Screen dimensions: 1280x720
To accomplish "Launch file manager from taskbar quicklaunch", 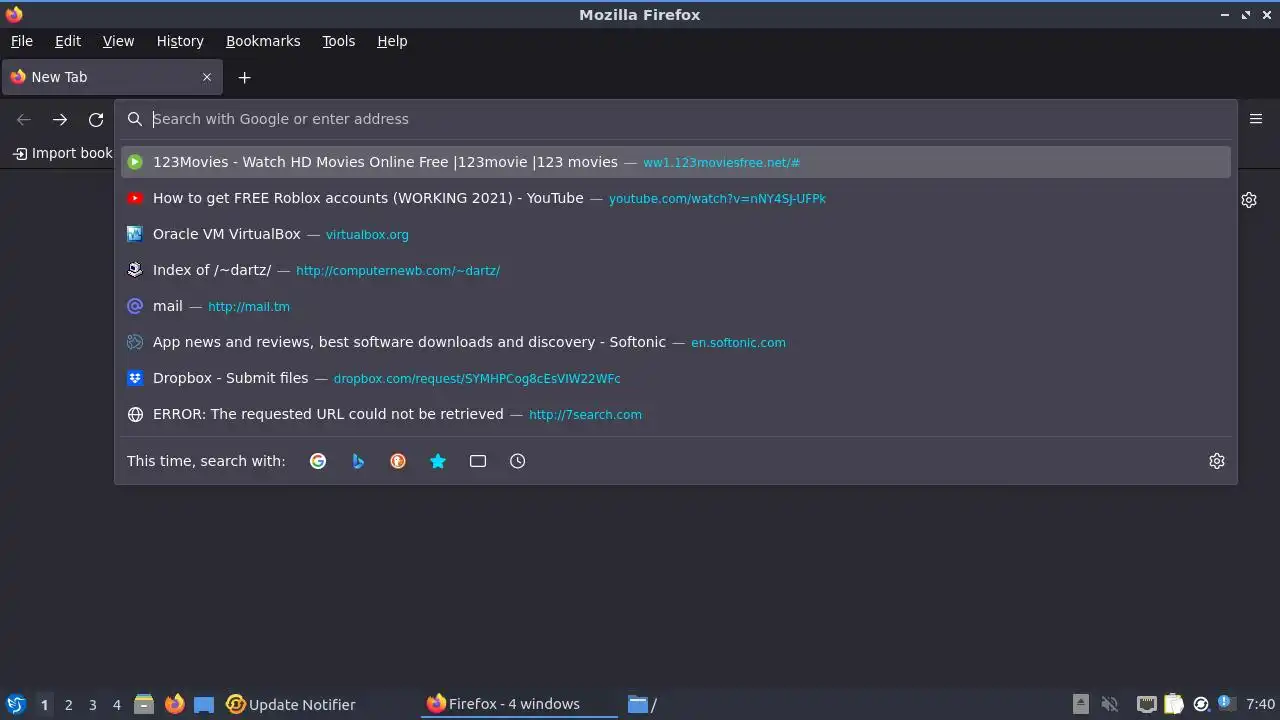I will click(144, 704).
